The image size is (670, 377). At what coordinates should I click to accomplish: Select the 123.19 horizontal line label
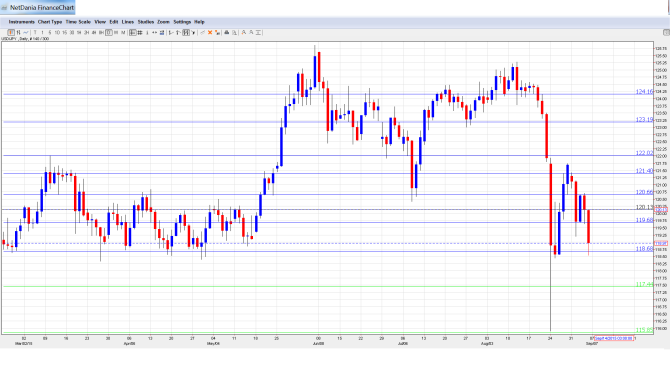pos(644,120)
